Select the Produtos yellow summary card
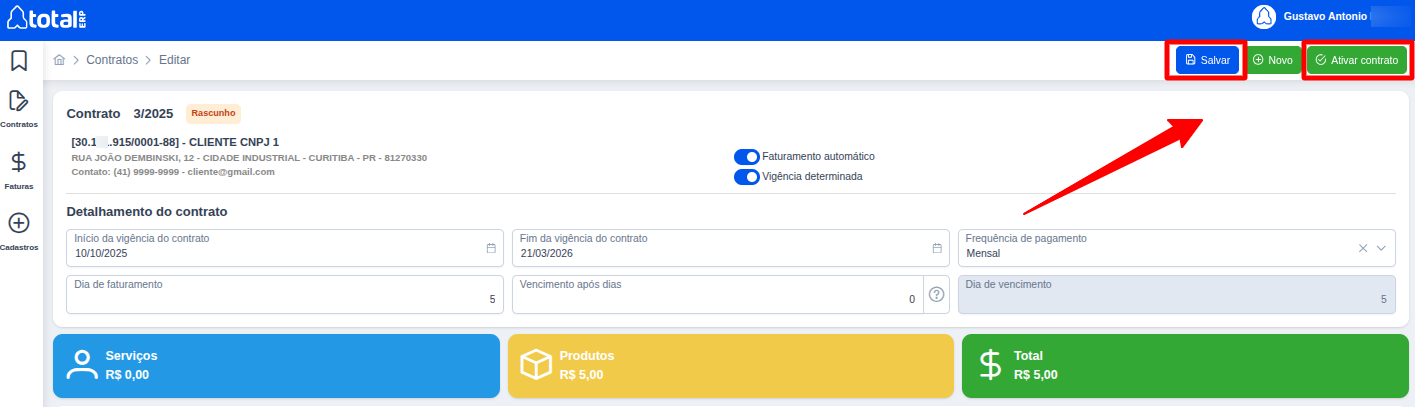Viewport: 1415px width, 407px height. tap(730, 366)
